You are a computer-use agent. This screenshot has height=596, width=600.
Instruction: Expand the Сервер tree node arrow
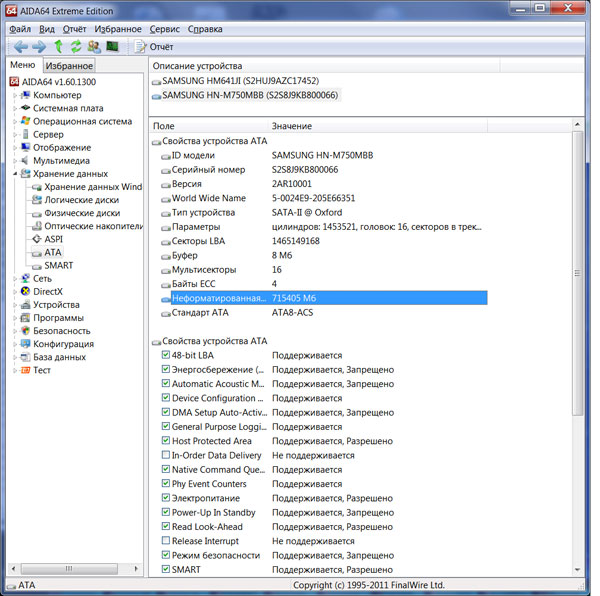(x=15, y=135)
